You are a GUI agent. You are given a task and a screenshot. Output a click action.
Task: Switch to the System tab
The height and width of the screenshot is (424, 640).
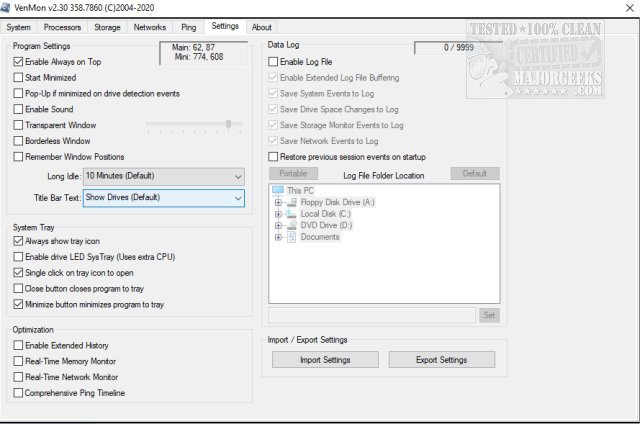click(x=18, y=27)
